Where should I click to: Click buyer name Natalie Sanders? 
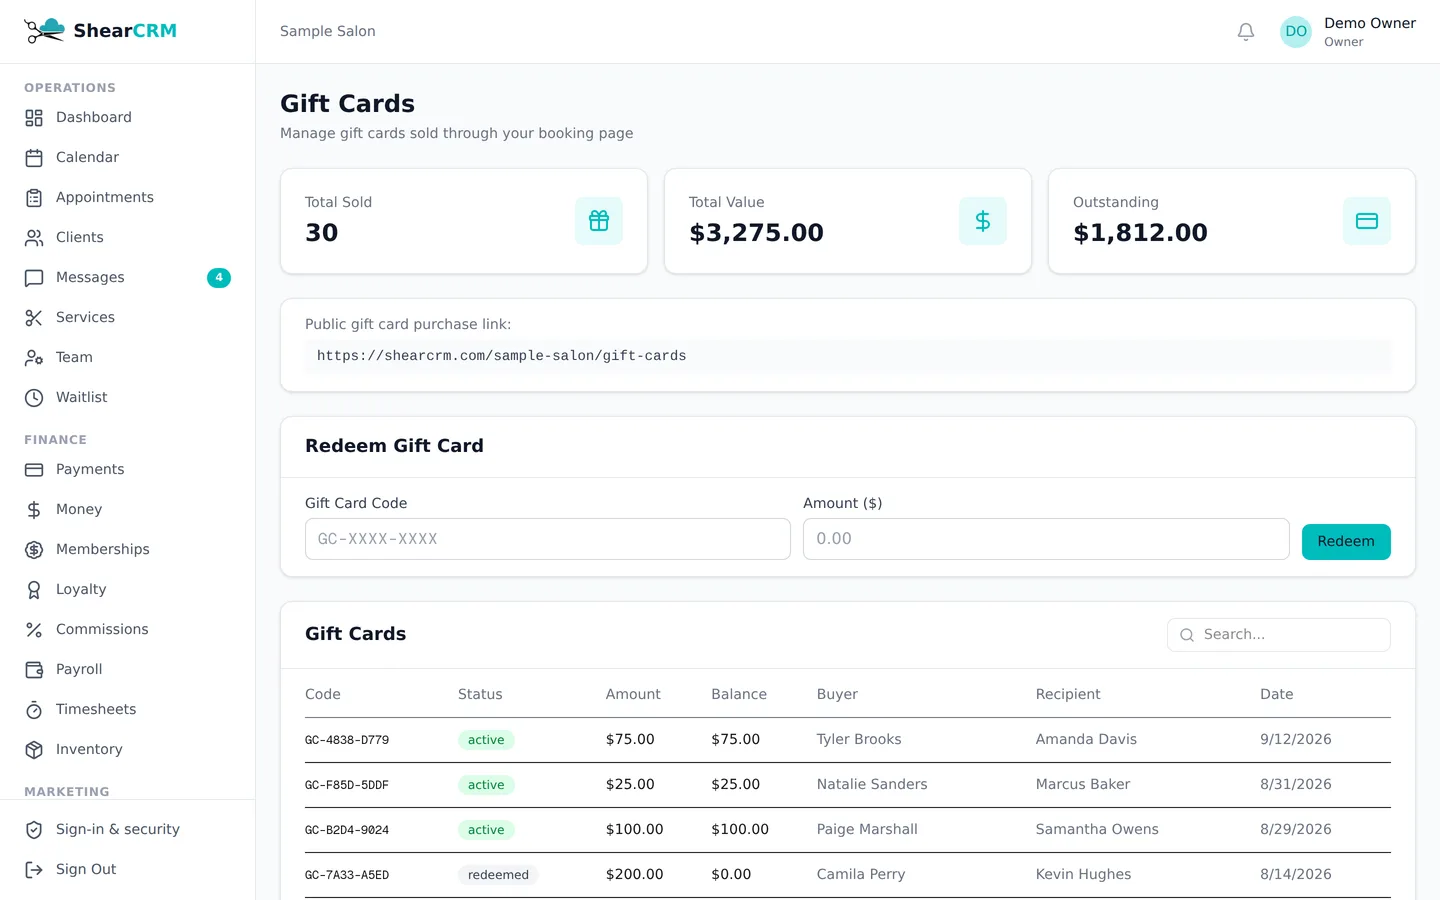(x=872, y=785)
